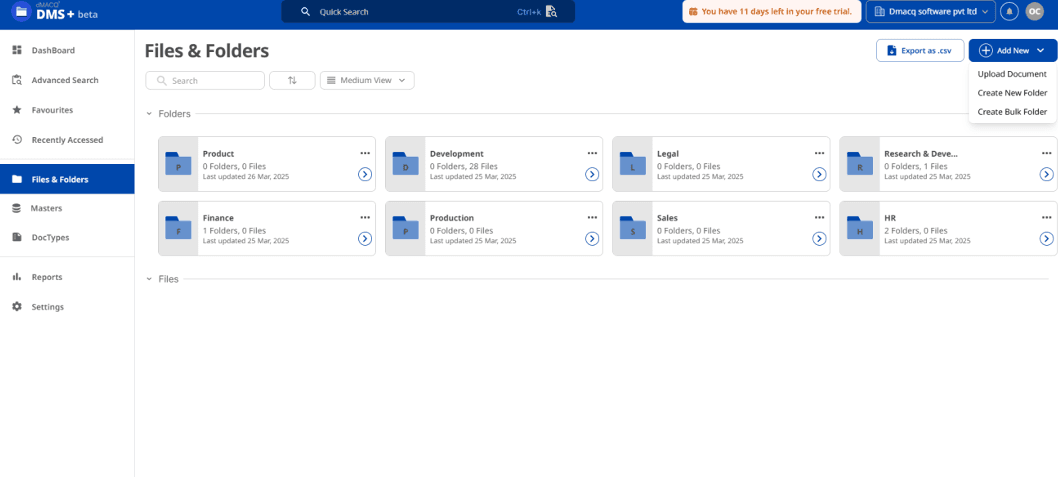Open the Medium View dropdown
This screenshot has width=1058, height=477.
[x=367, y=80]
